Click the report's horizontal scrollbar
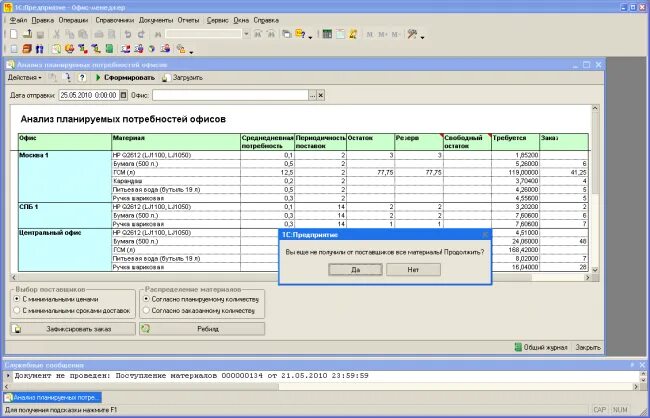 tap(301, 277)
